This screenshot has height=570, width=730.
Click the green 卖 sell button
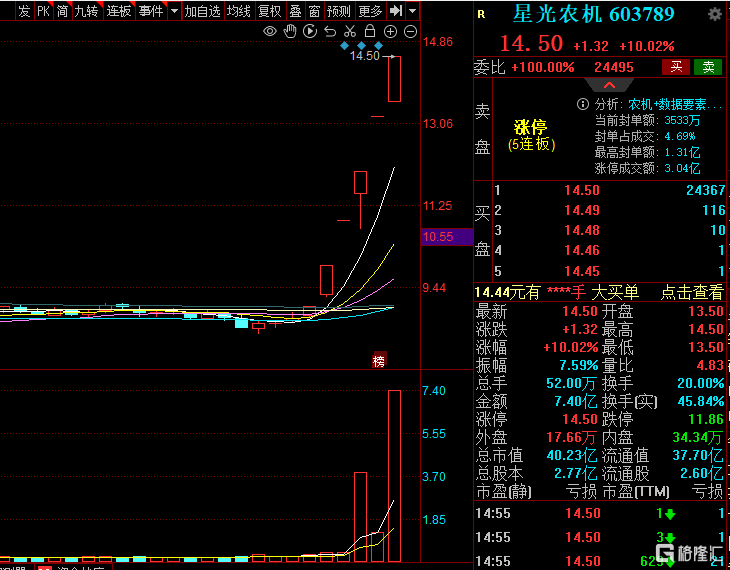point(708,67)
